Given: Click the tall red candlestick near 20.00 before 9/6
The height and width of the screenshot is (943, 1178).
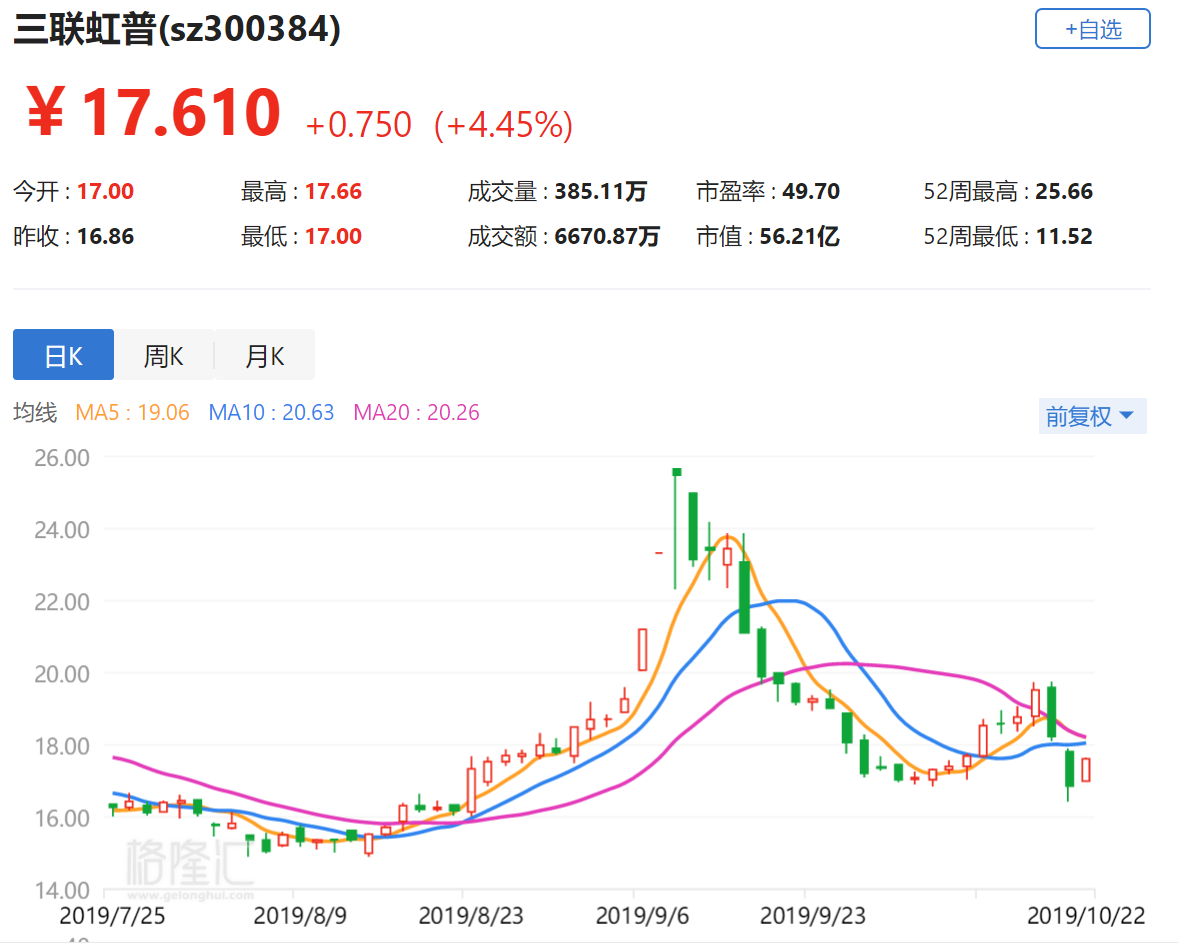Looking at the screenshot, I should tap(642, 650).
